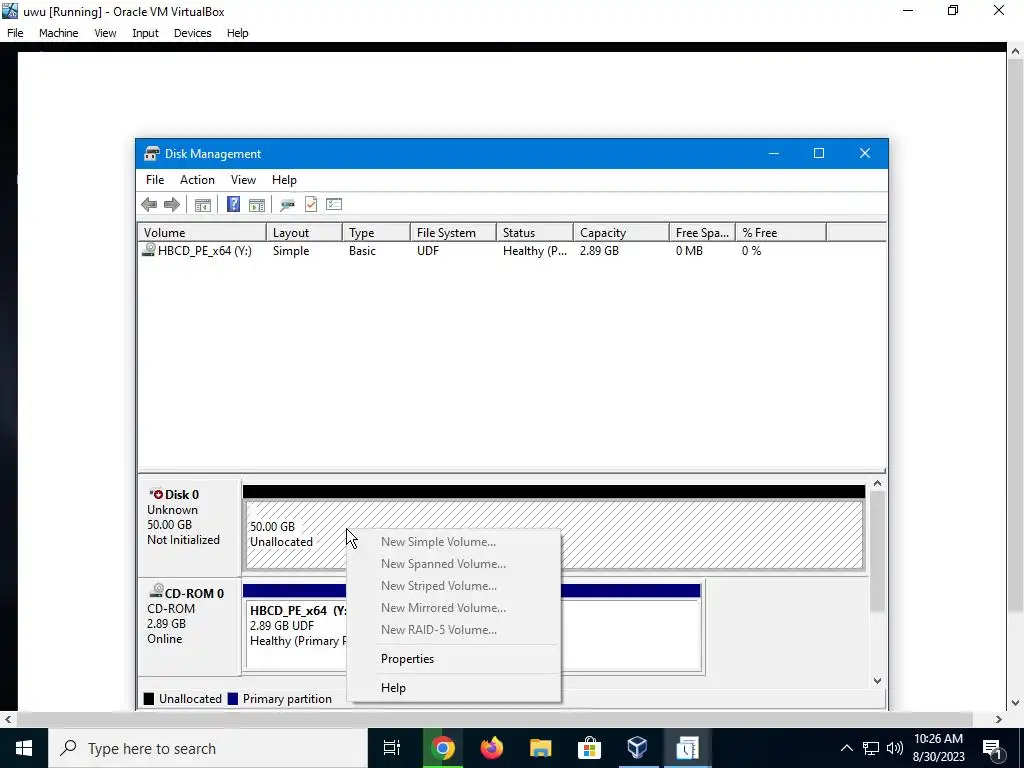Open the Windows Start button
The height and width of the screenshot is (768, 1024).
pos(24,748)
